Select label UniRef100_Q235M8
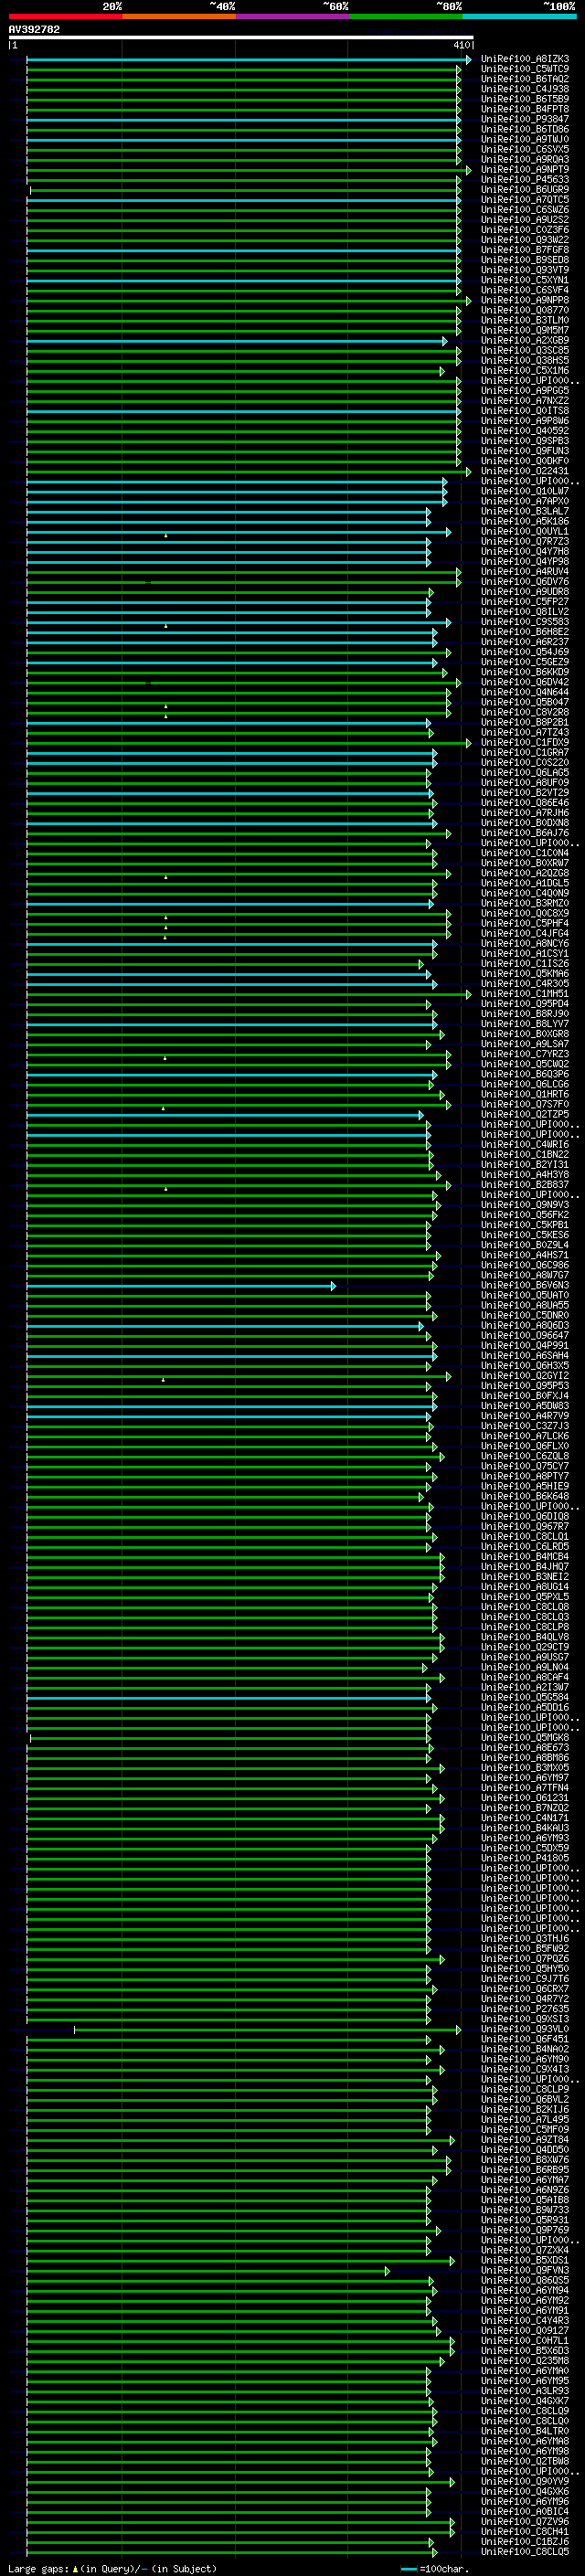This screenshot has height=2576, width=585. coord(525,2361)
